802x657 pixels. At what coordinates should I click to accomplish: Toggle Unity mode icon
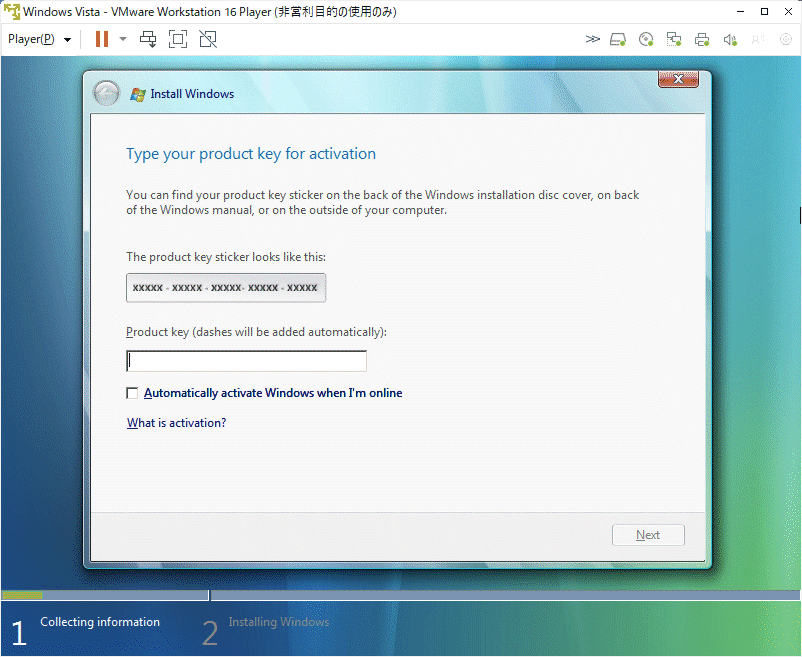[x=208, y=39]
